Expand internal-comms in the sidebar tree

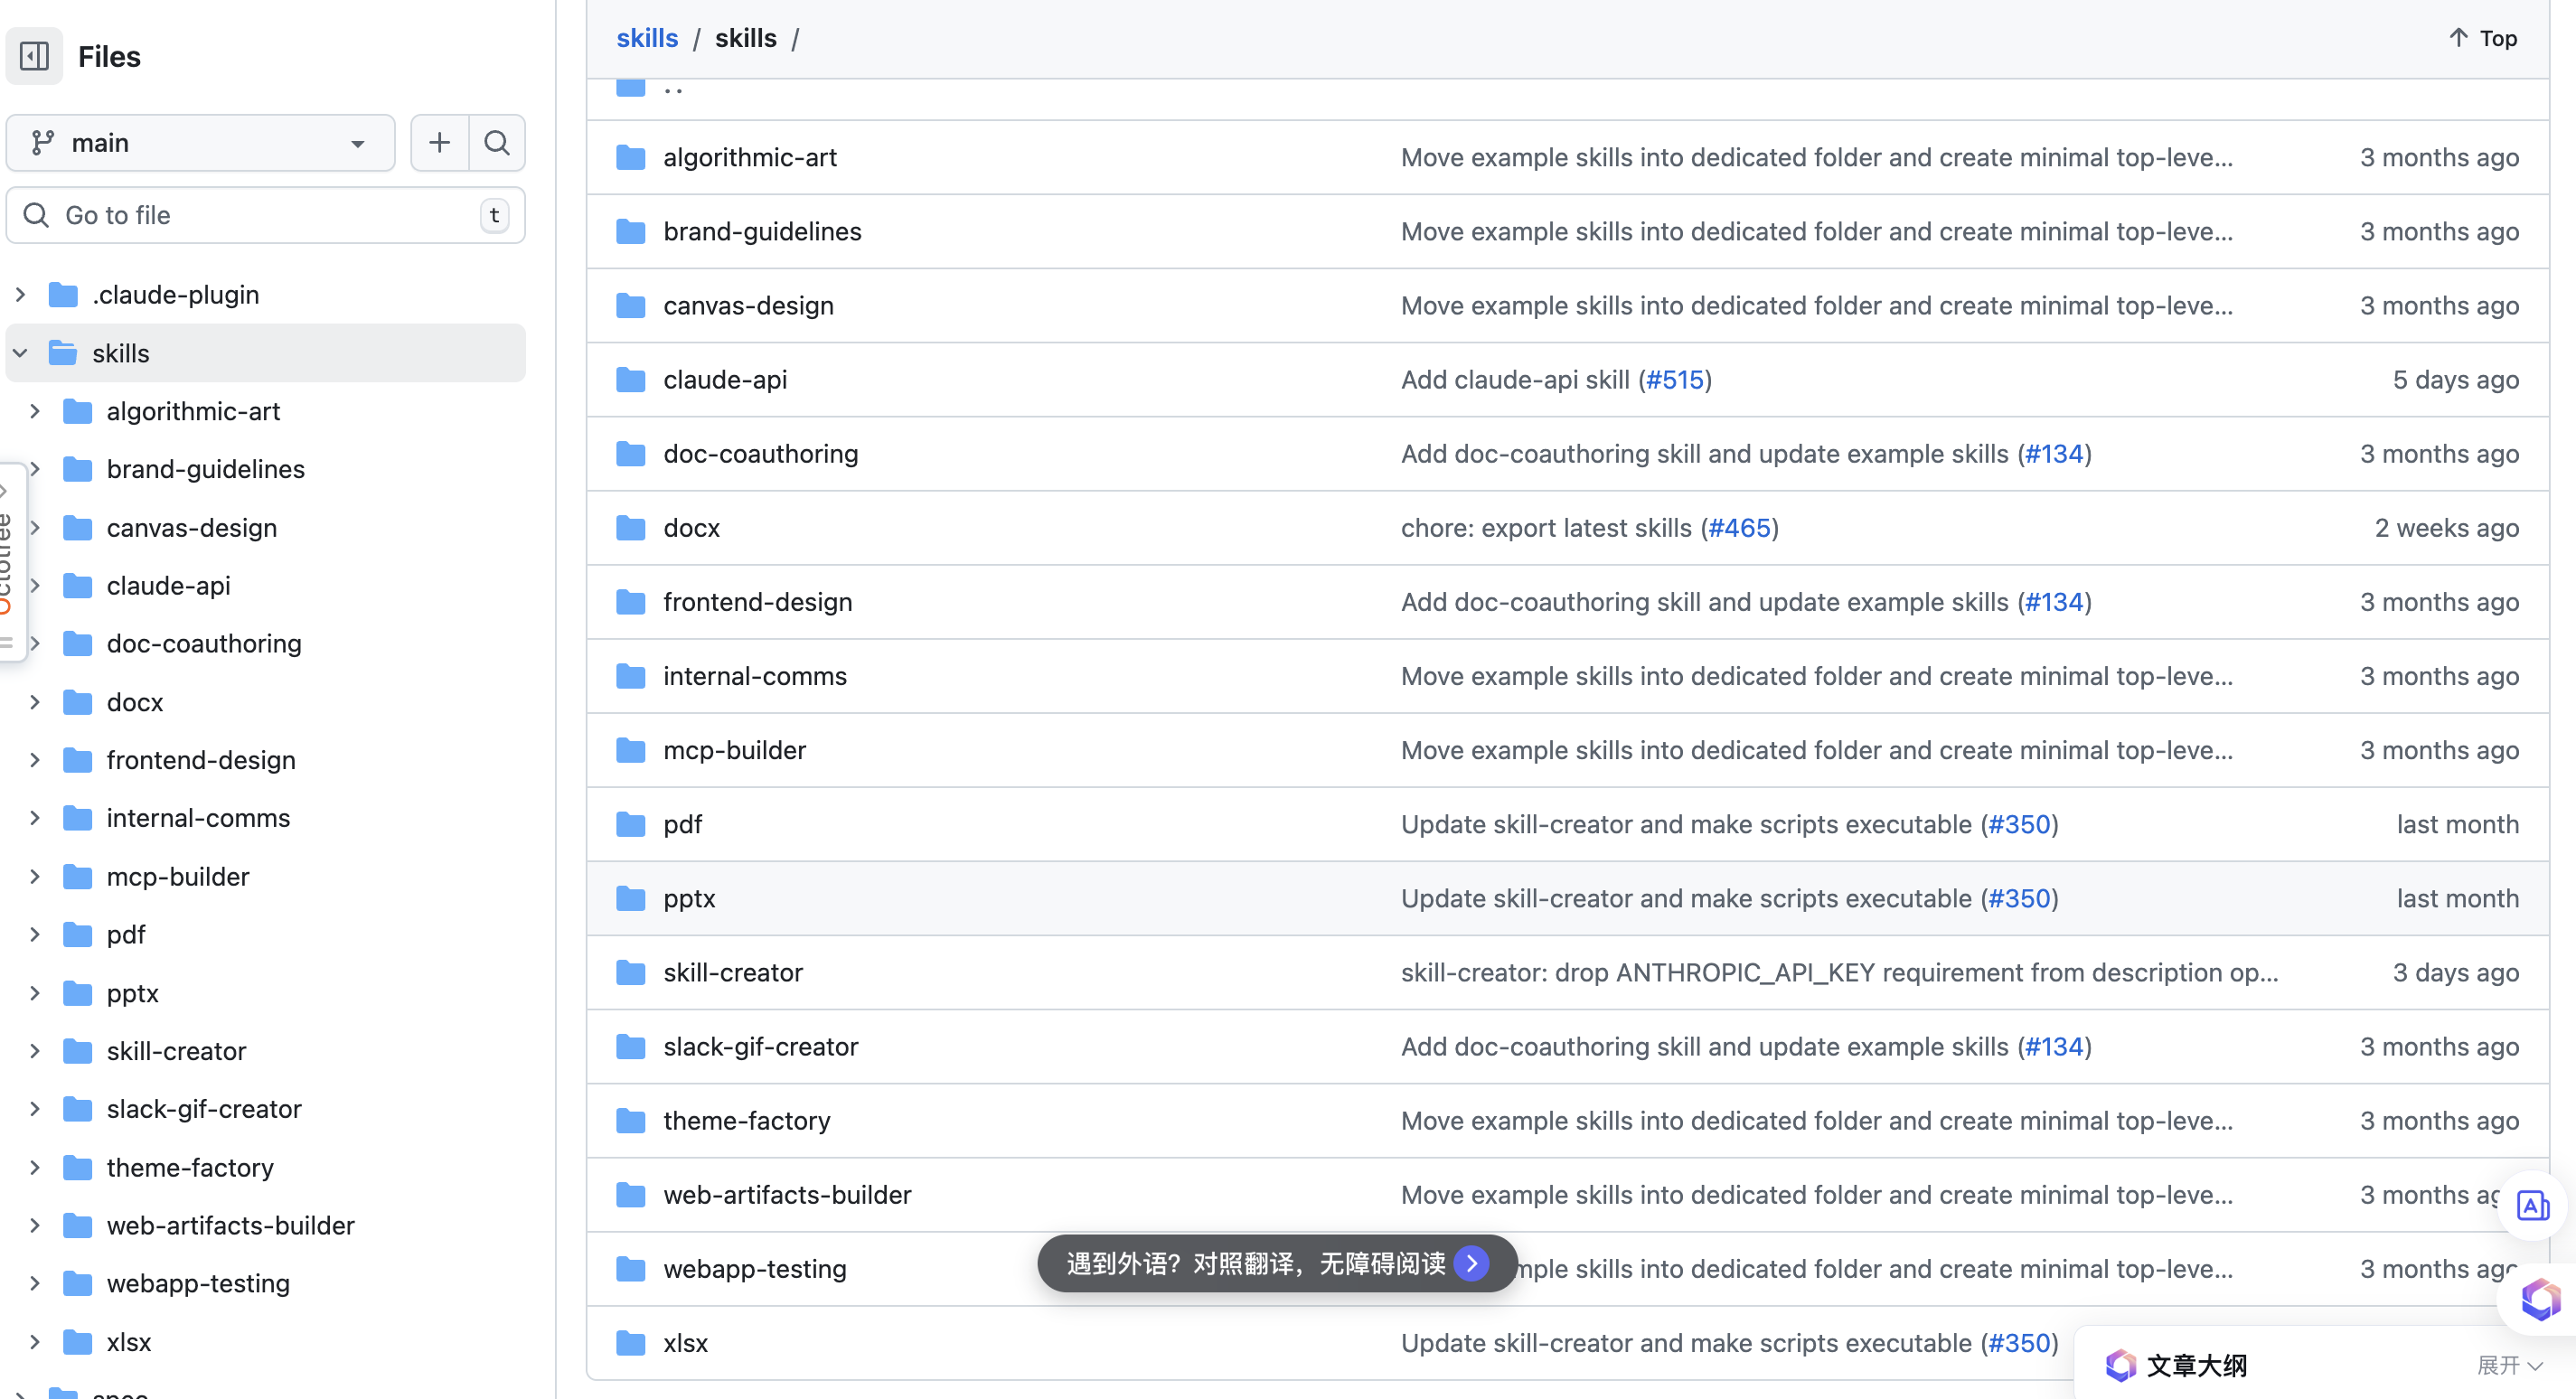(x=35, y=818)
